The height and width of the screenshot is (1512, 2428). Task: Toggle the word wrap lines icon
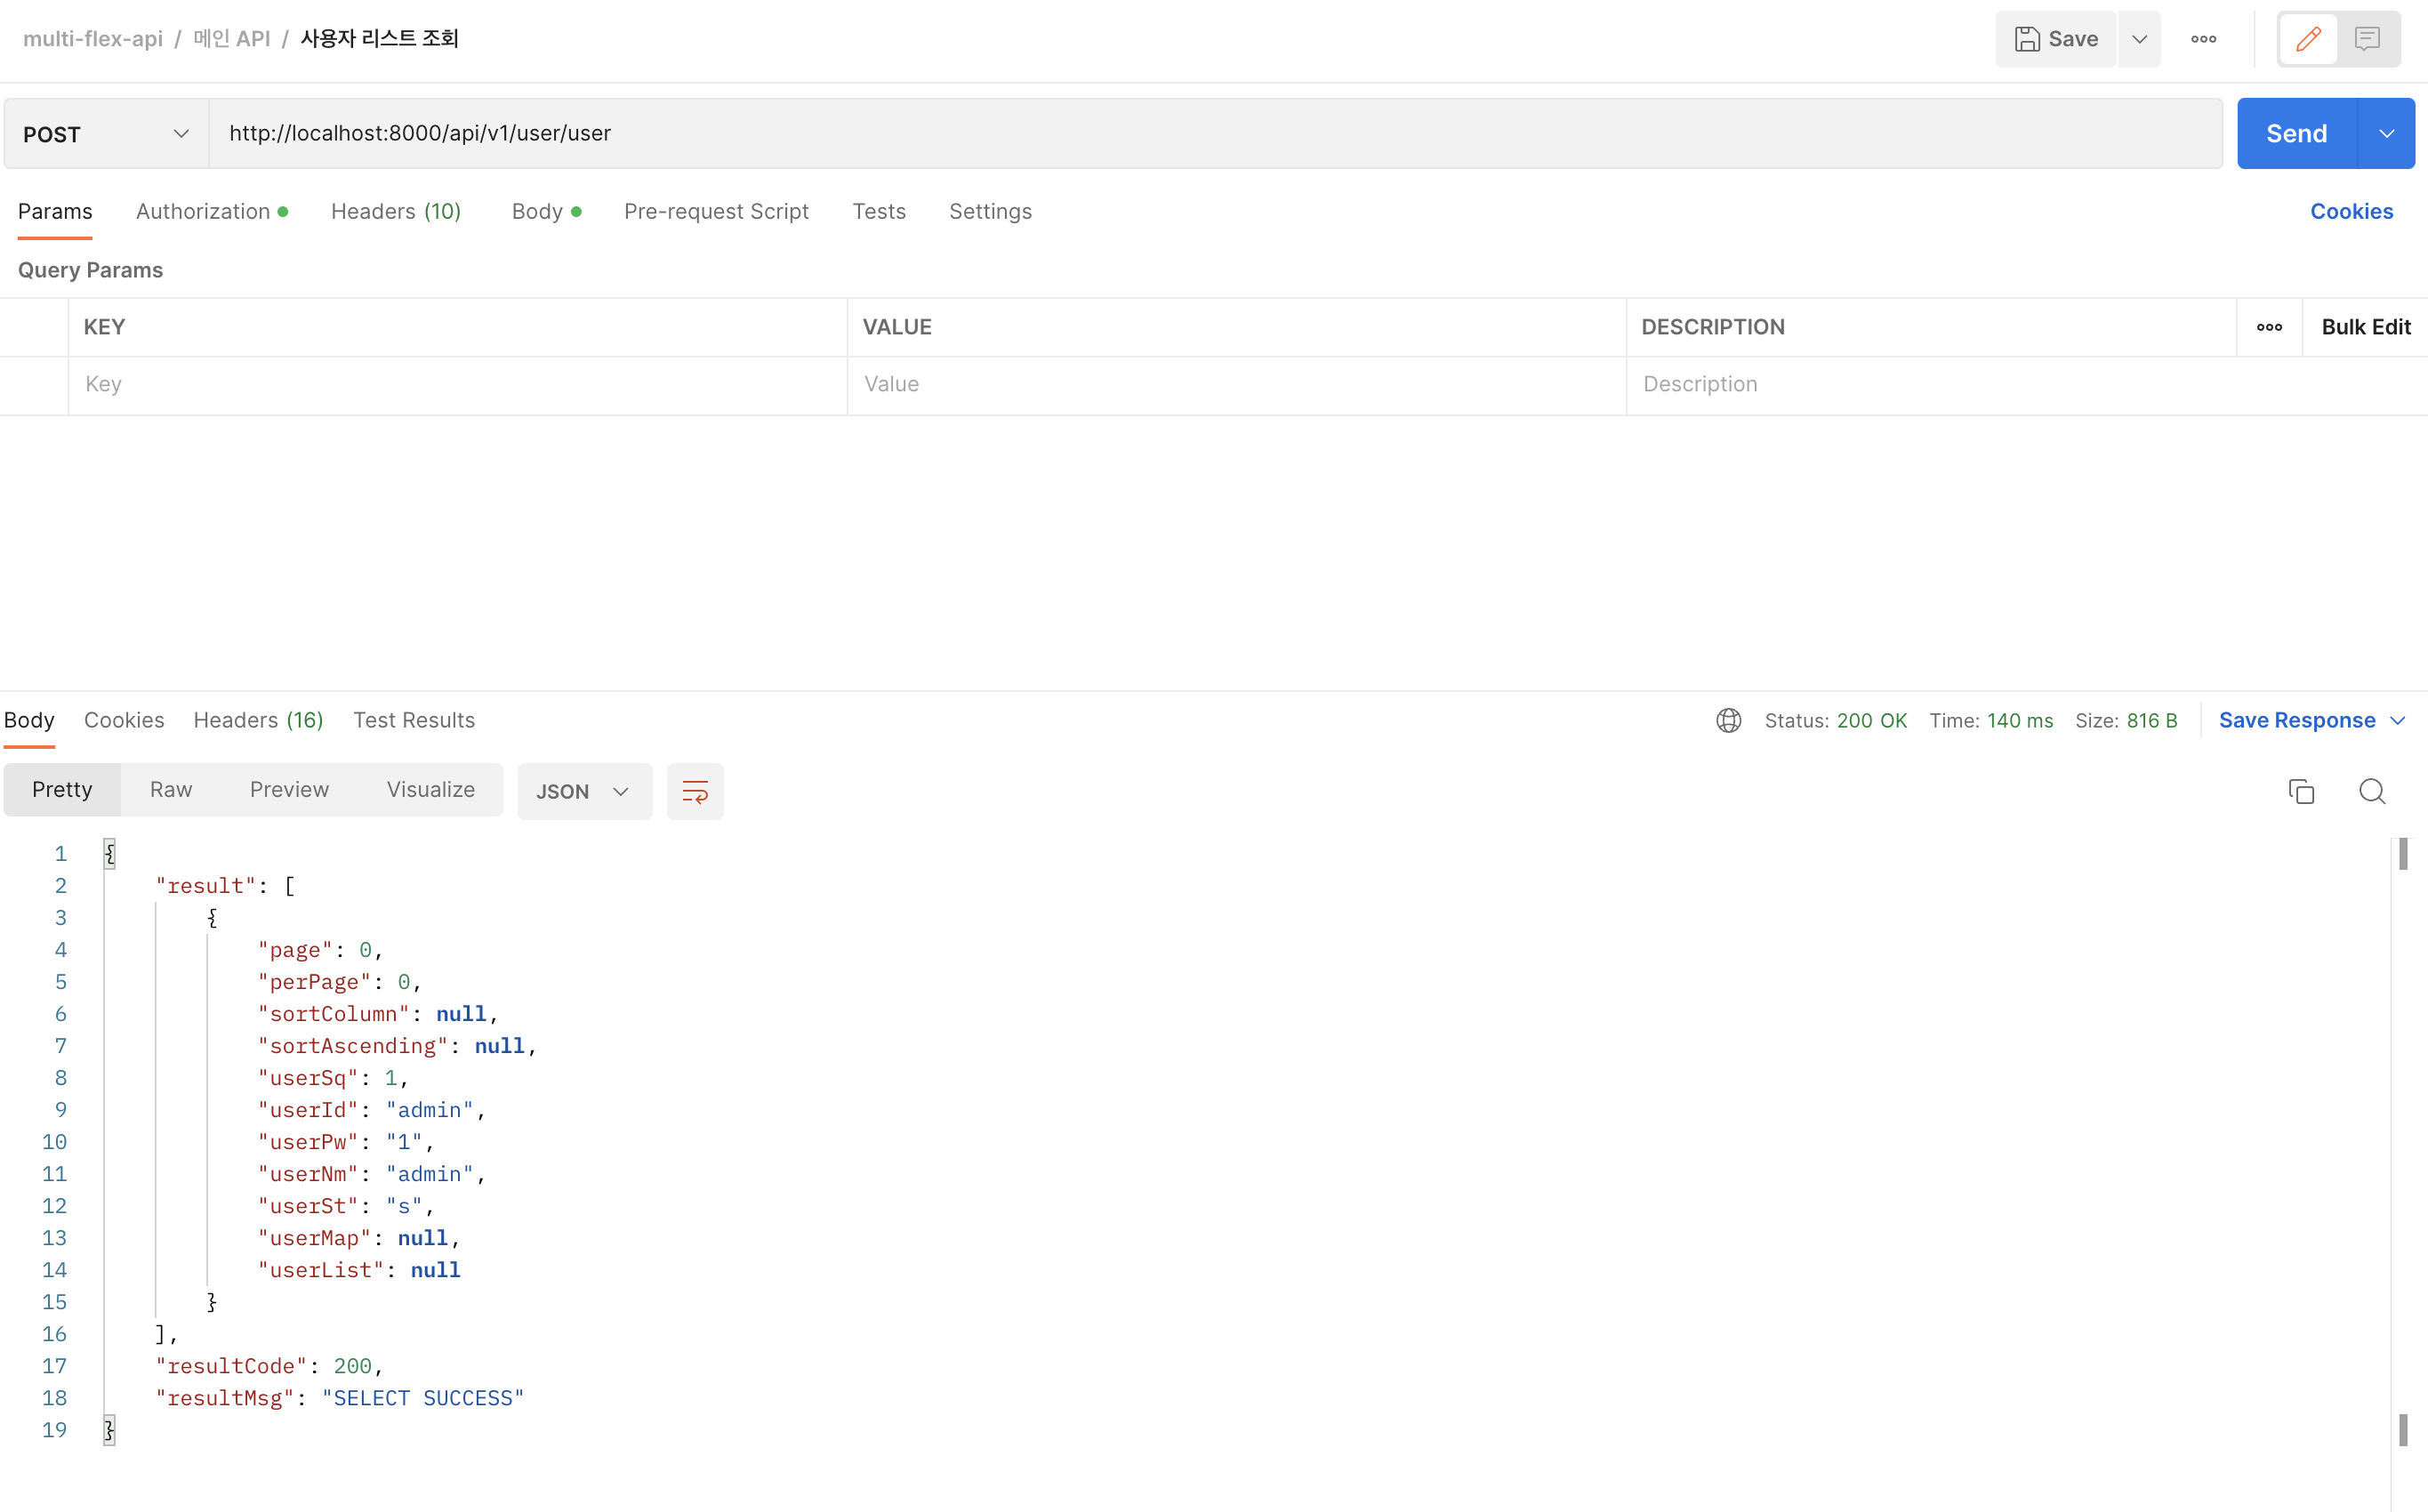point(695,791)
